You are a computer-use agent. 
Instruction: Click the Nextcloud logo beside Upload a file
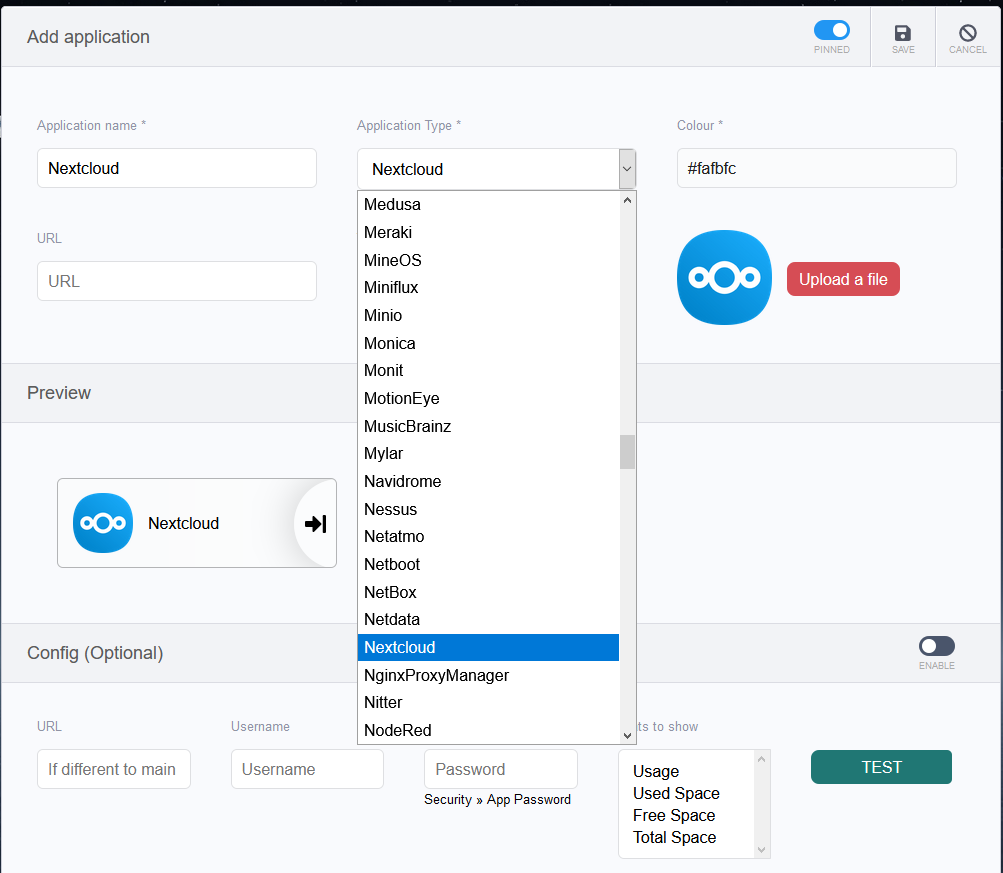(723, 277)
